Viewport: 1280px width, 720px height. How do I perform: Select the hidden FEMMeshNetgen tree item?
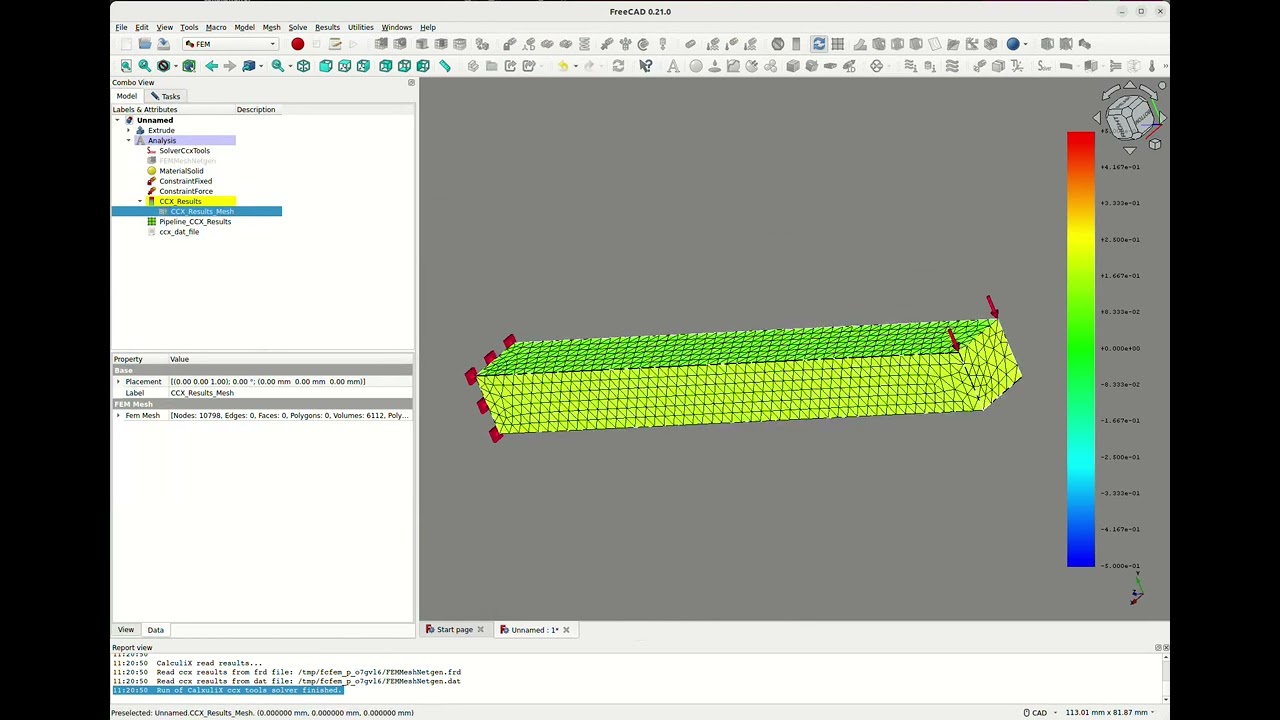(187, 161)
